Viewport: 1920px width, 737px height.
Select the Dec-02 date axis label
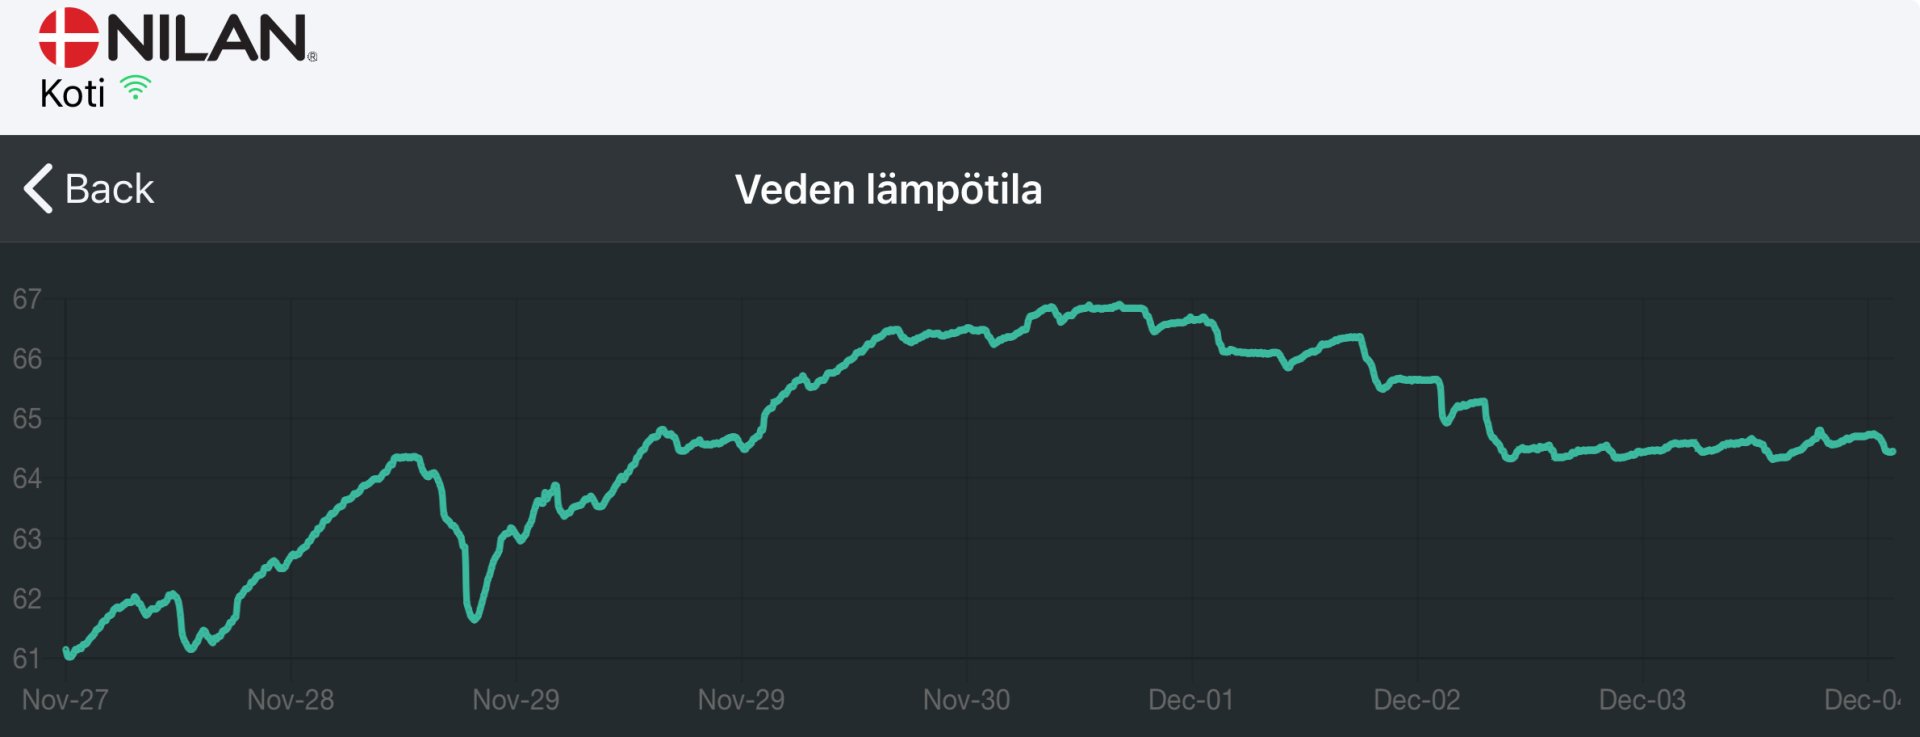point(1416,700)
